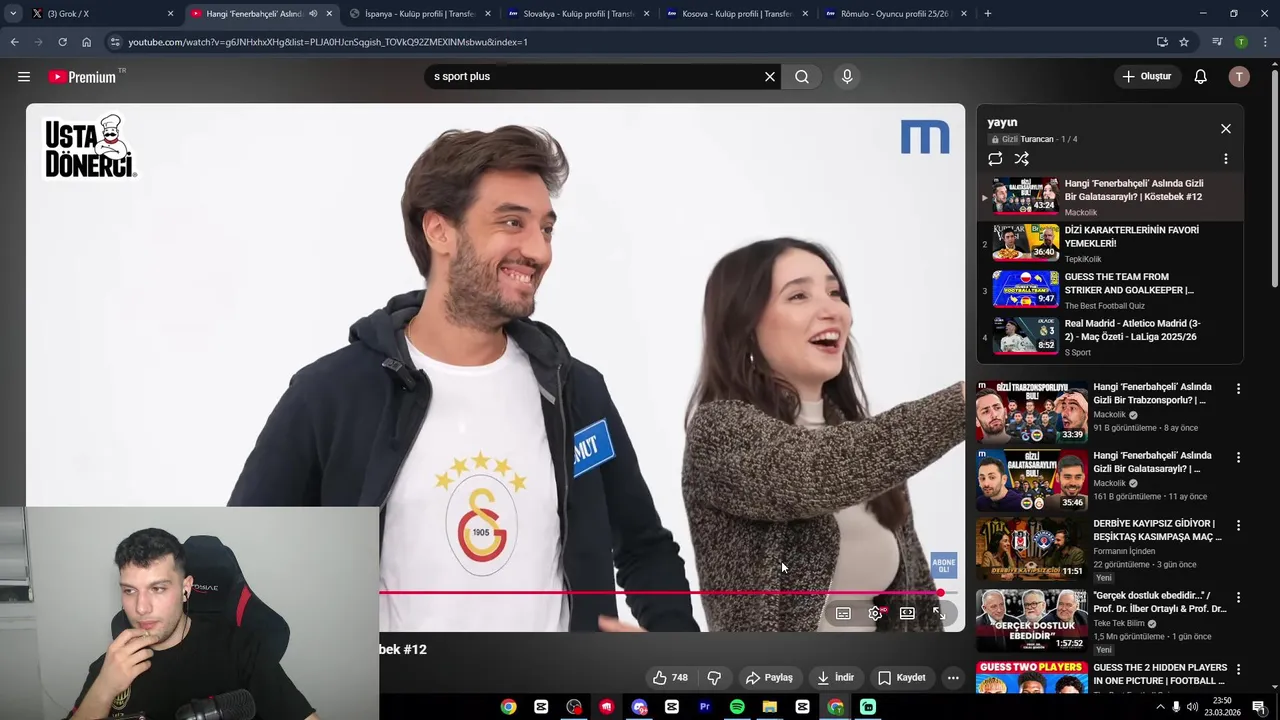
Task: Mute the playing YouTube tab audio icon
Action: coord(313,14)
